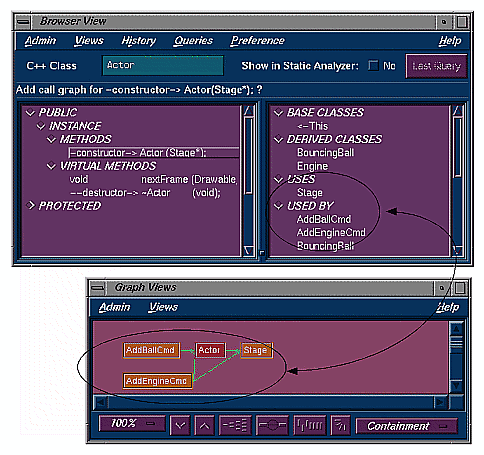Click the pane divider sash handle

click(262, 253)
